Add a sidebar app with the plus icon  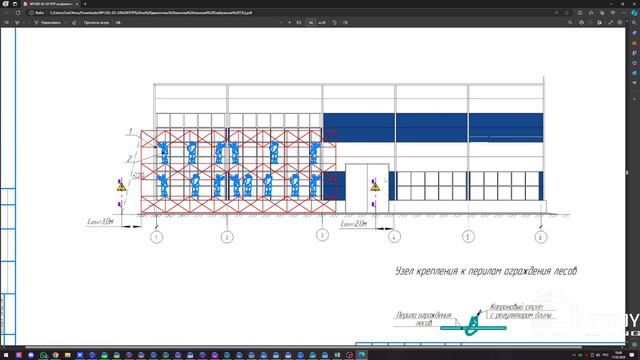(x=634, y=99)
